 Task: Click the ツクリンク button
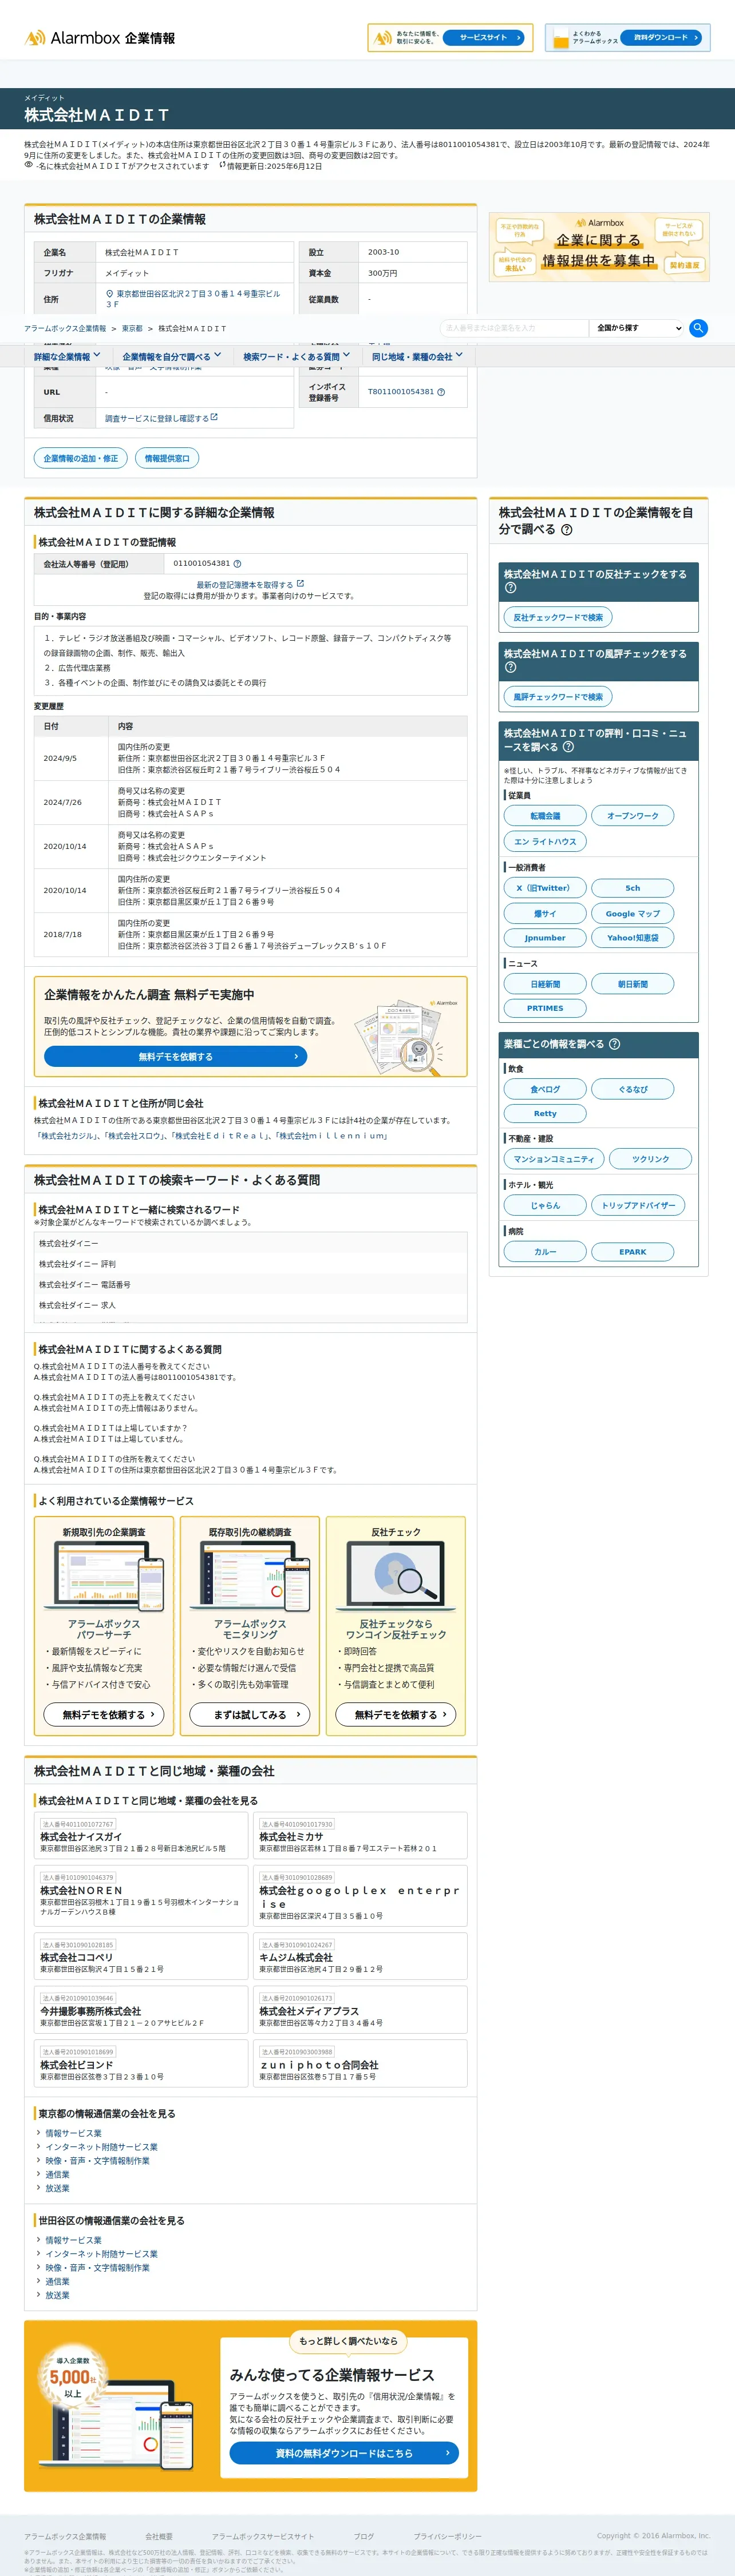(651, 1159)
